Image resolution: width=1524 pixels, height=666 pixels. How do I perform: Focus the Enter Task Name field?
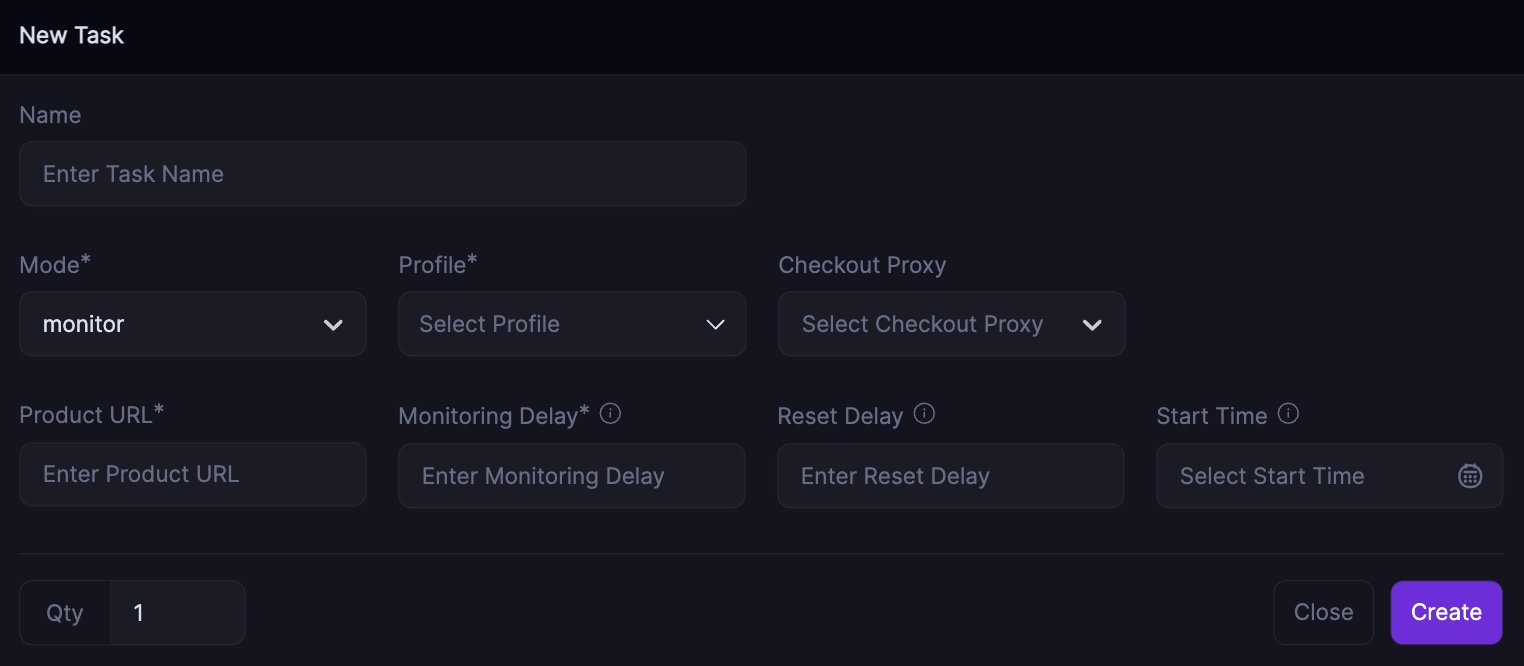tap(382, 174)
